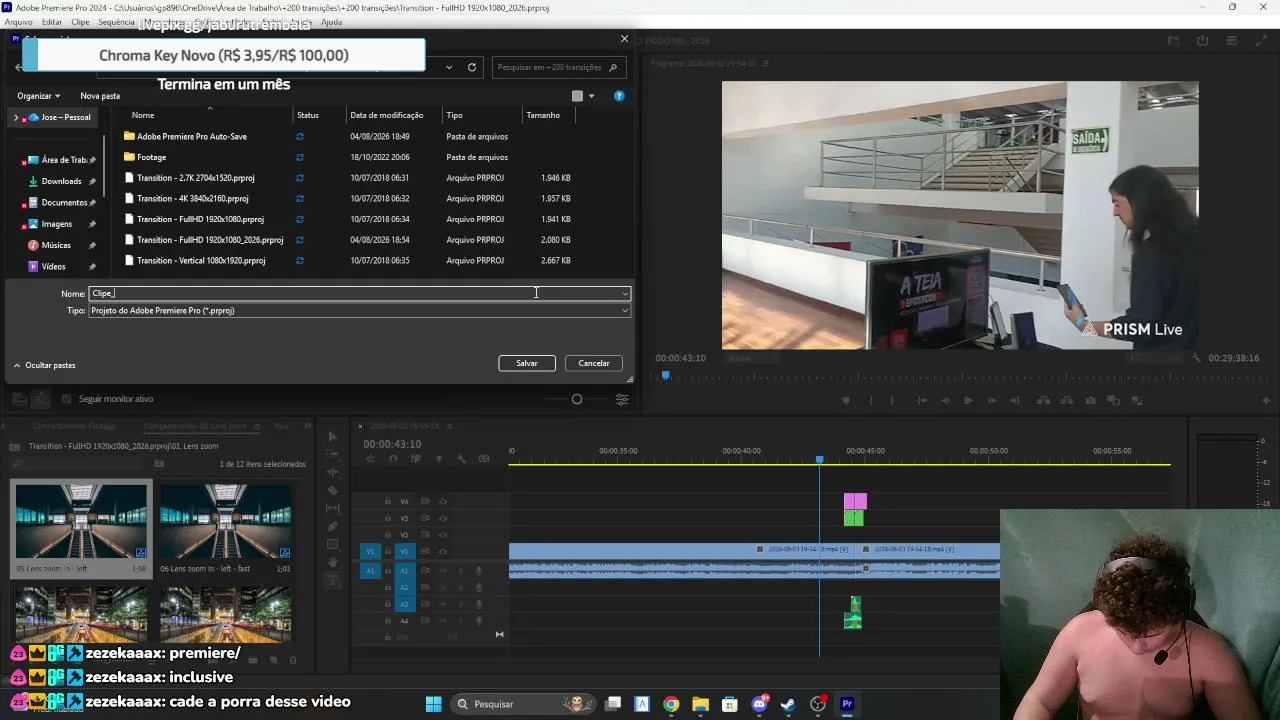
Task: Click the Cancelar button
Action: (594, 363)
